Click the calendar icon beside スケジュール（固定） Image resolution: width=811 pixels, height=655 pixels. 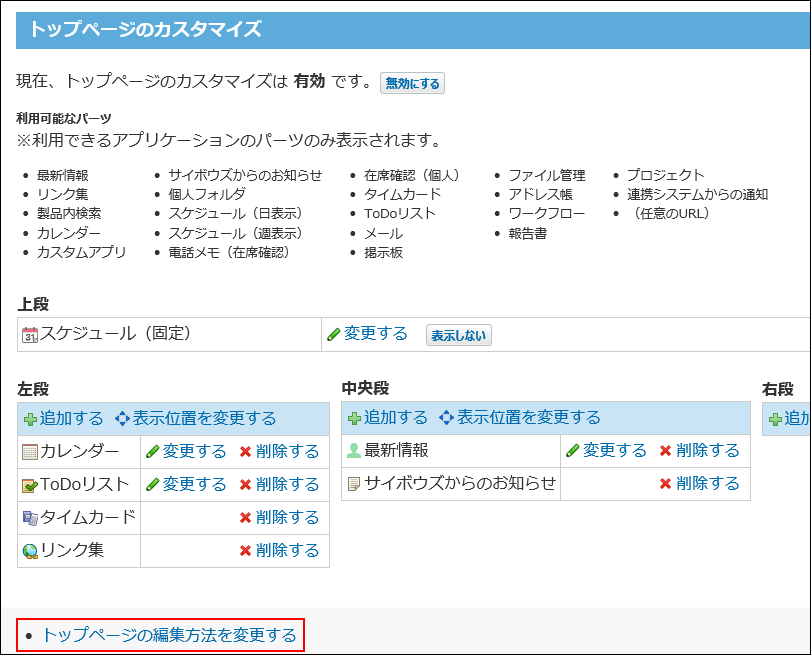coord(30,335)
